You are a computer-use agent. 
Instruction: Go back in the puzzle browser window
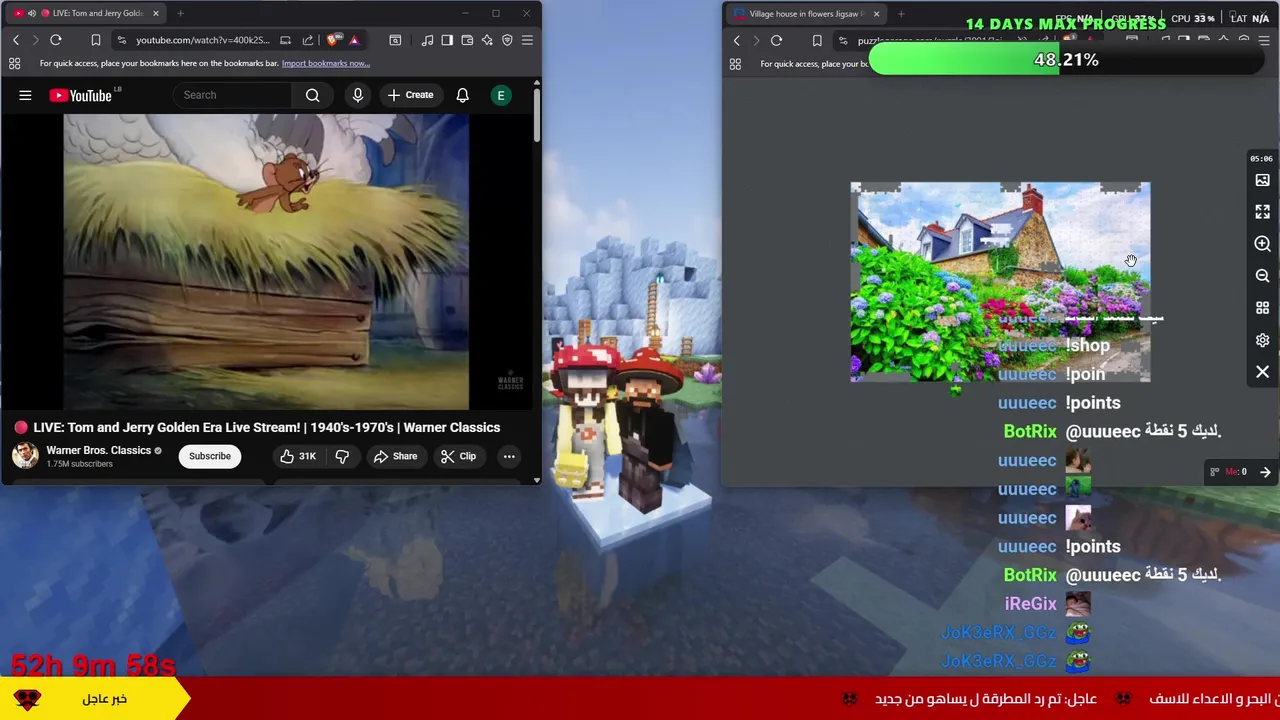pos(737,41)
